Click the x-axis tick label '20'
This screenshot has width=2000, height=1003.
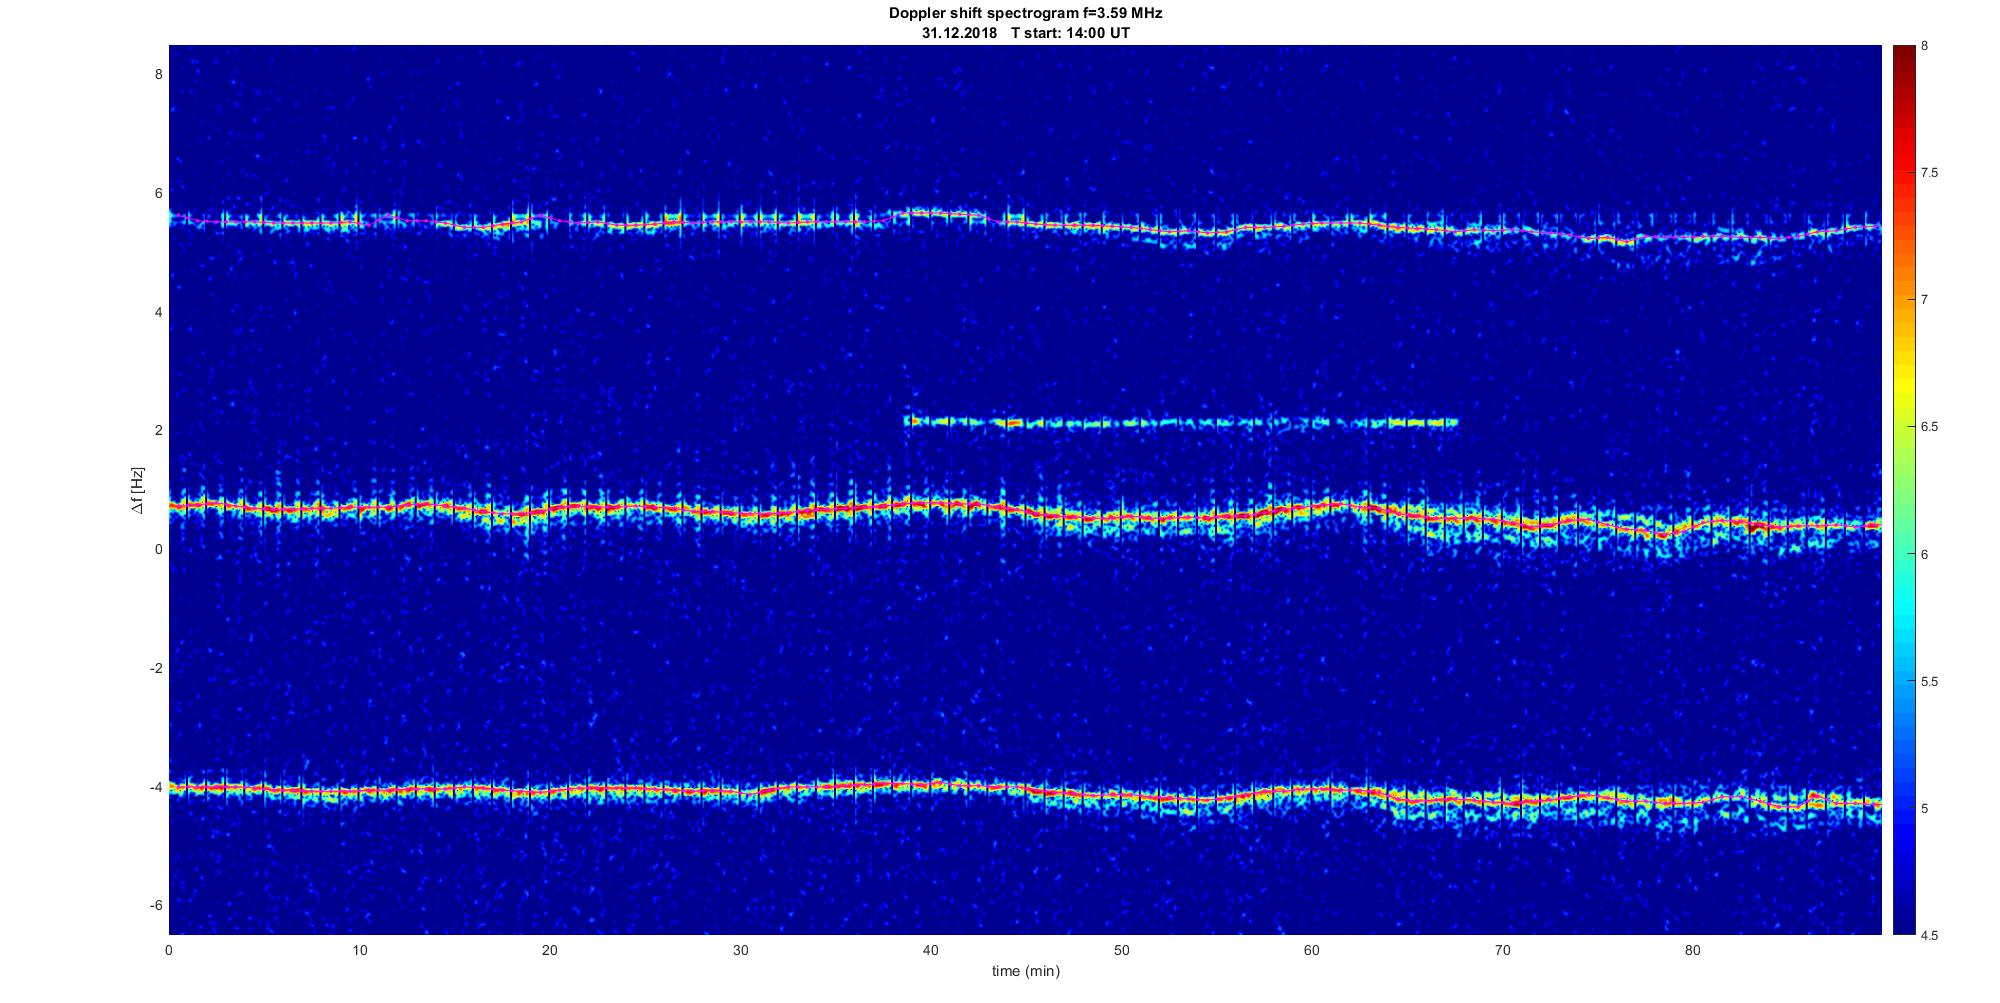[x=550, y=950]
